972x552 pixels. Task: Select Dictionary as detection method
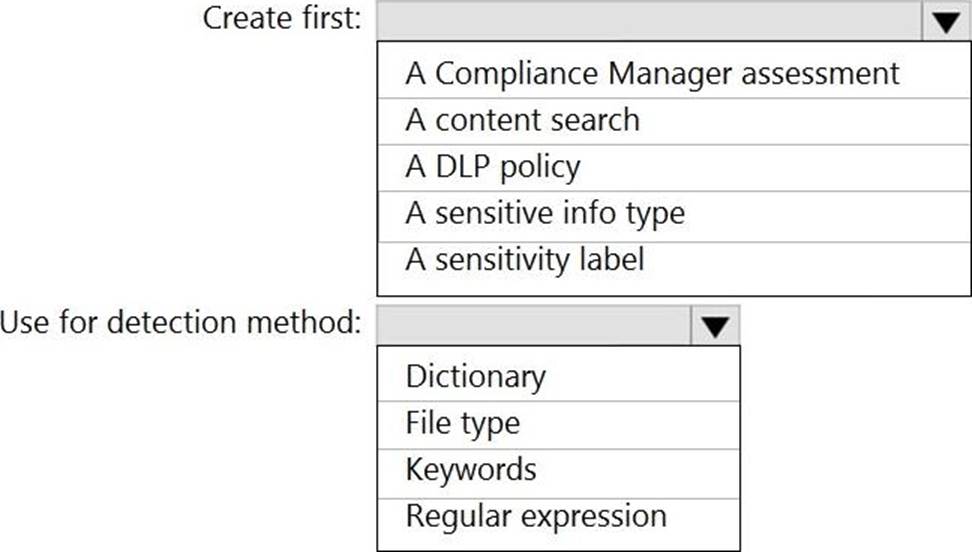click(476, 377)
